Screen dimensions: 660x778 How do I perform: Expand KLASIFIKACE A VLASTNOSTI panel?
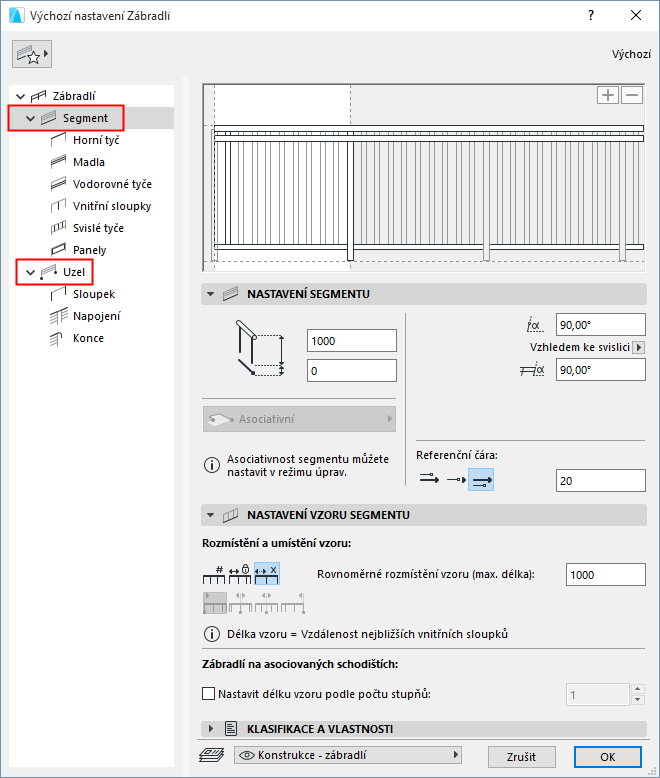[x=210, y=729]
